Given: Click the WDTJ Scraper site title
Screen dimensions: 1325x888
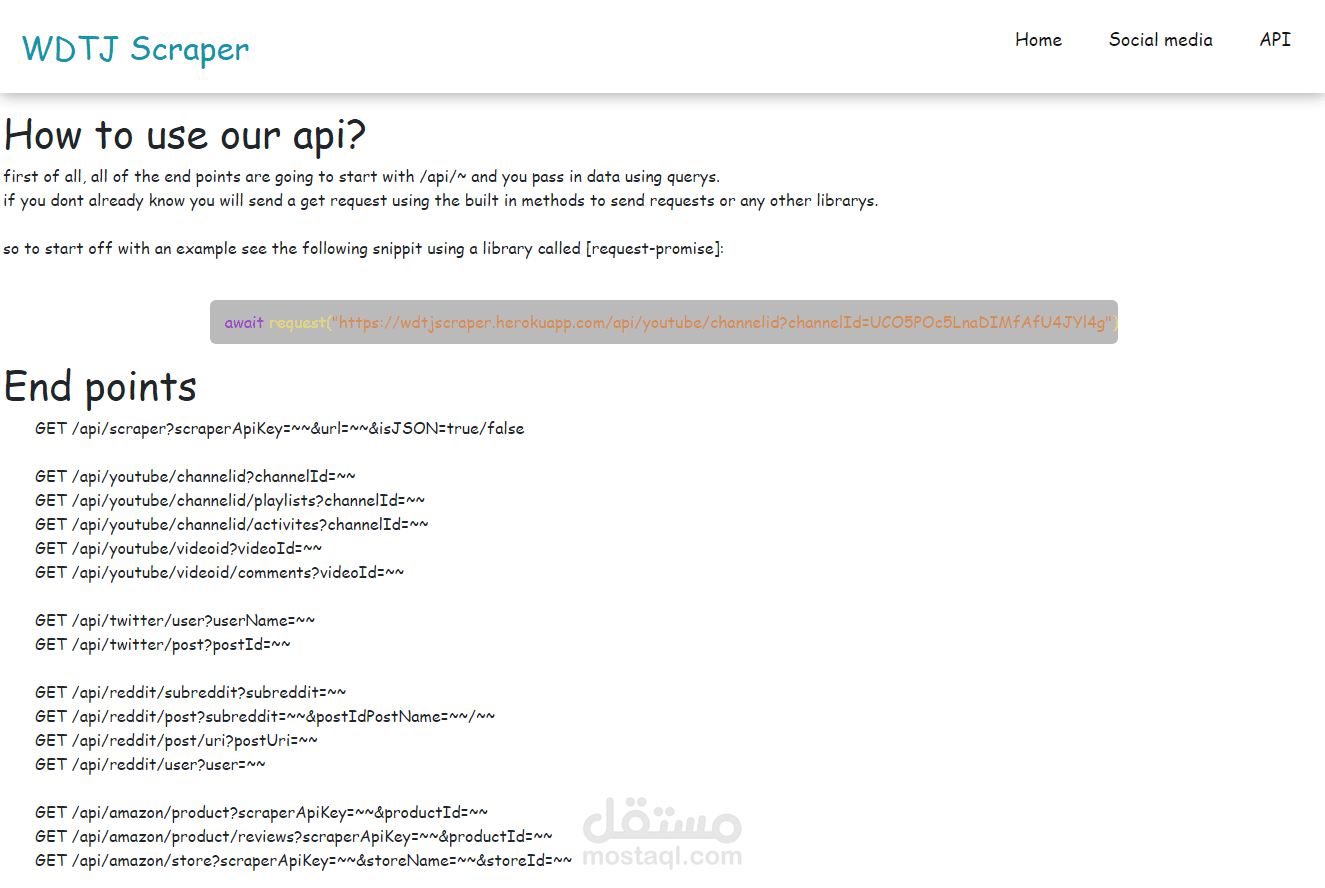Looking at the screenshot, I should (136, 48).
